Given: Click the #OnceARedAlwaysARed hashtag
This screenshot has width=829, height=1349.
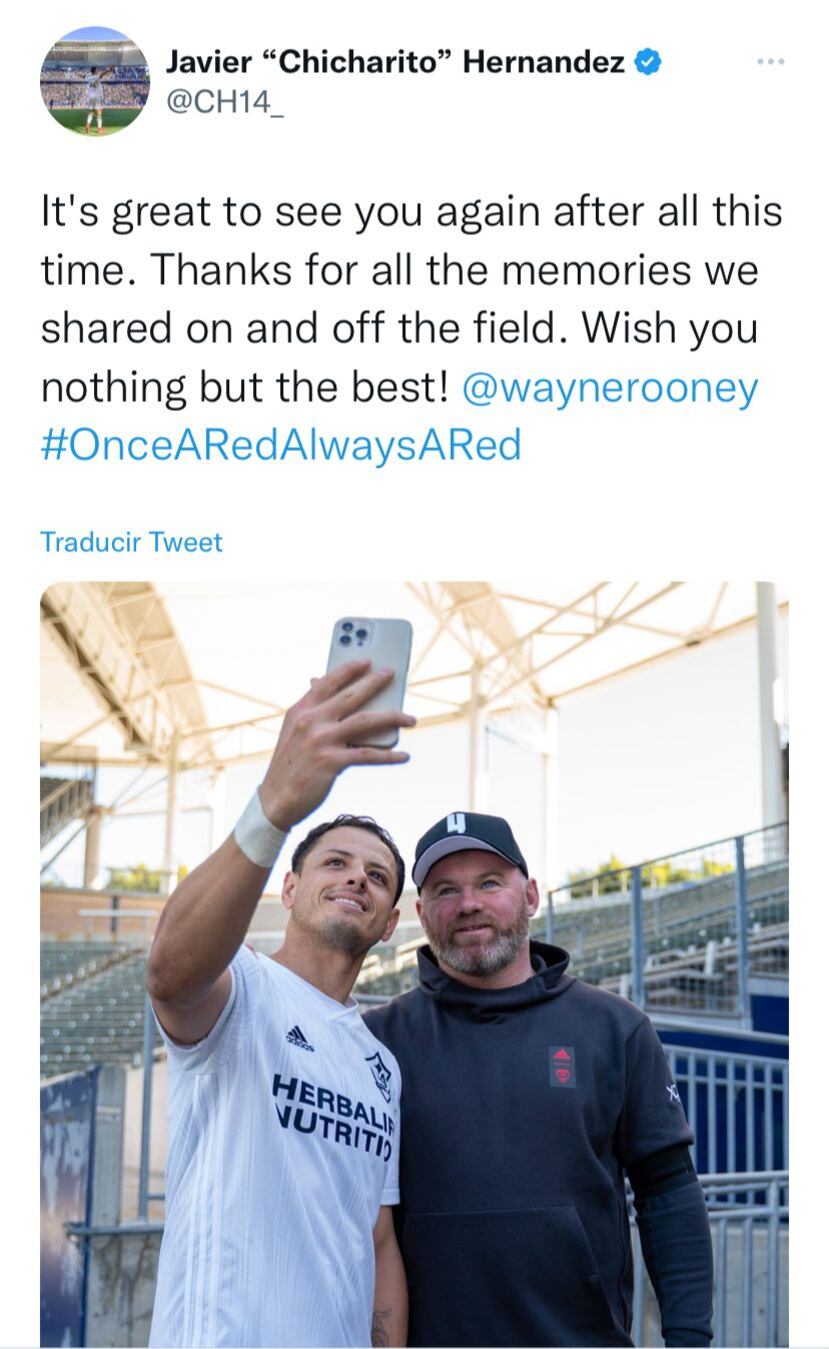Looking at the screenshot, I should click(281, 444).
